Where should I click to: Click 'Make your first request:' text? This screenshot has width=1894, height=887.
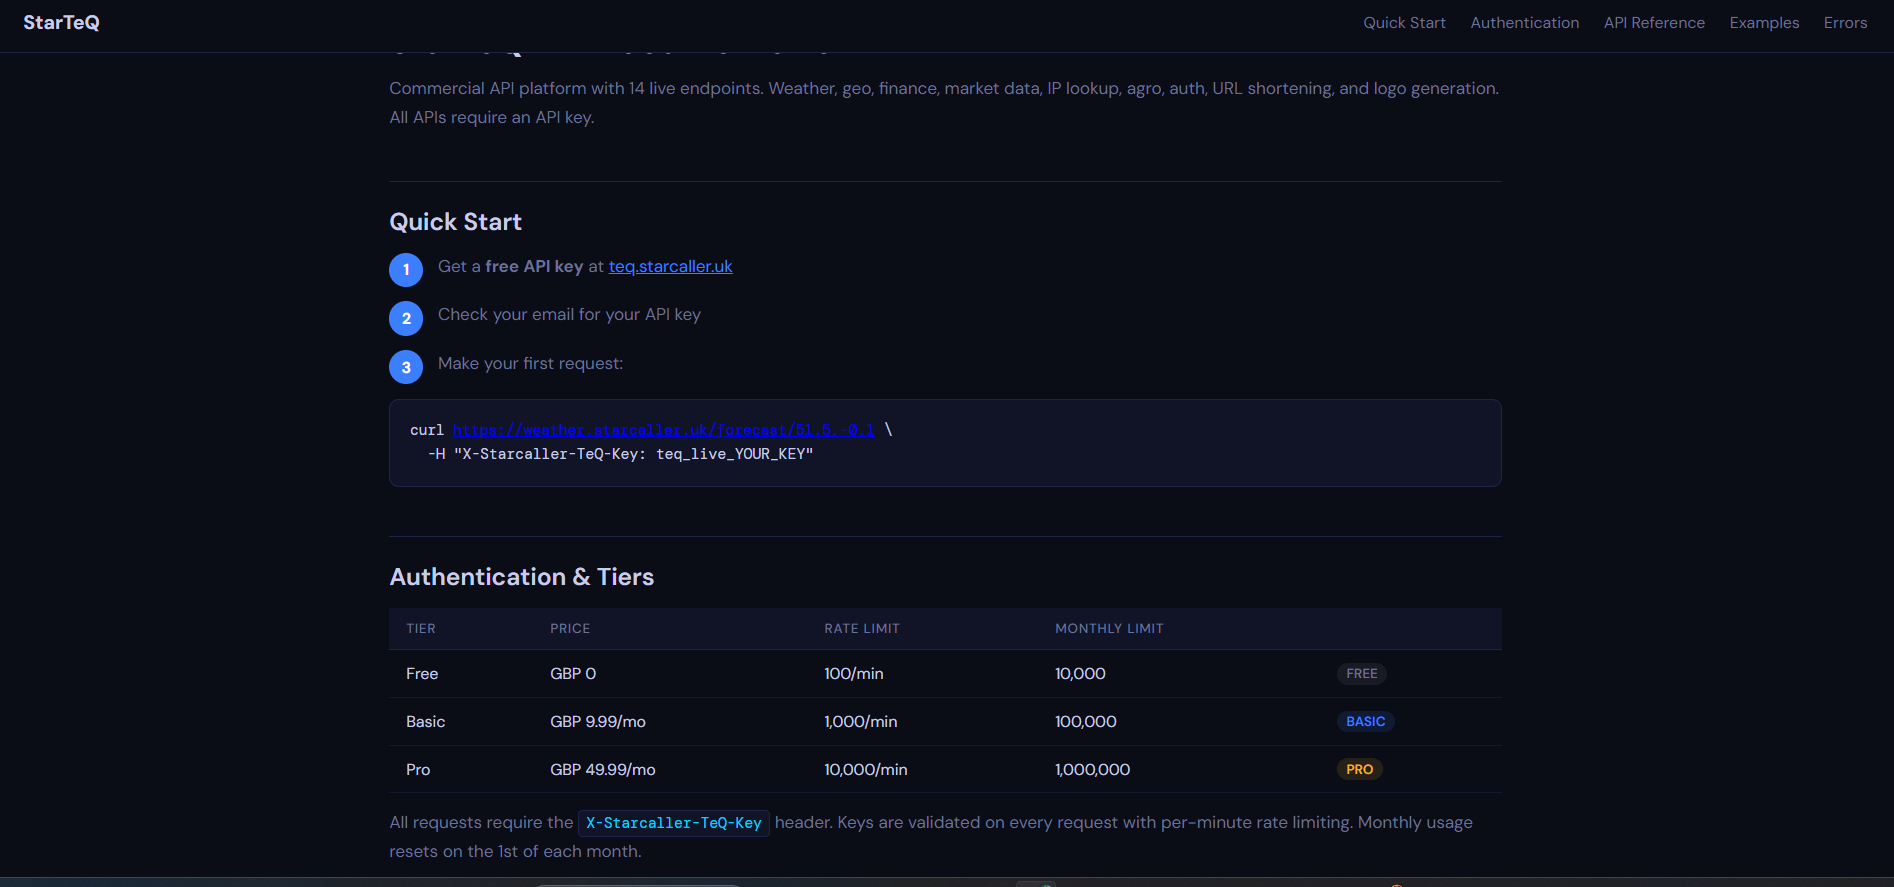click(x=530, y=364)
